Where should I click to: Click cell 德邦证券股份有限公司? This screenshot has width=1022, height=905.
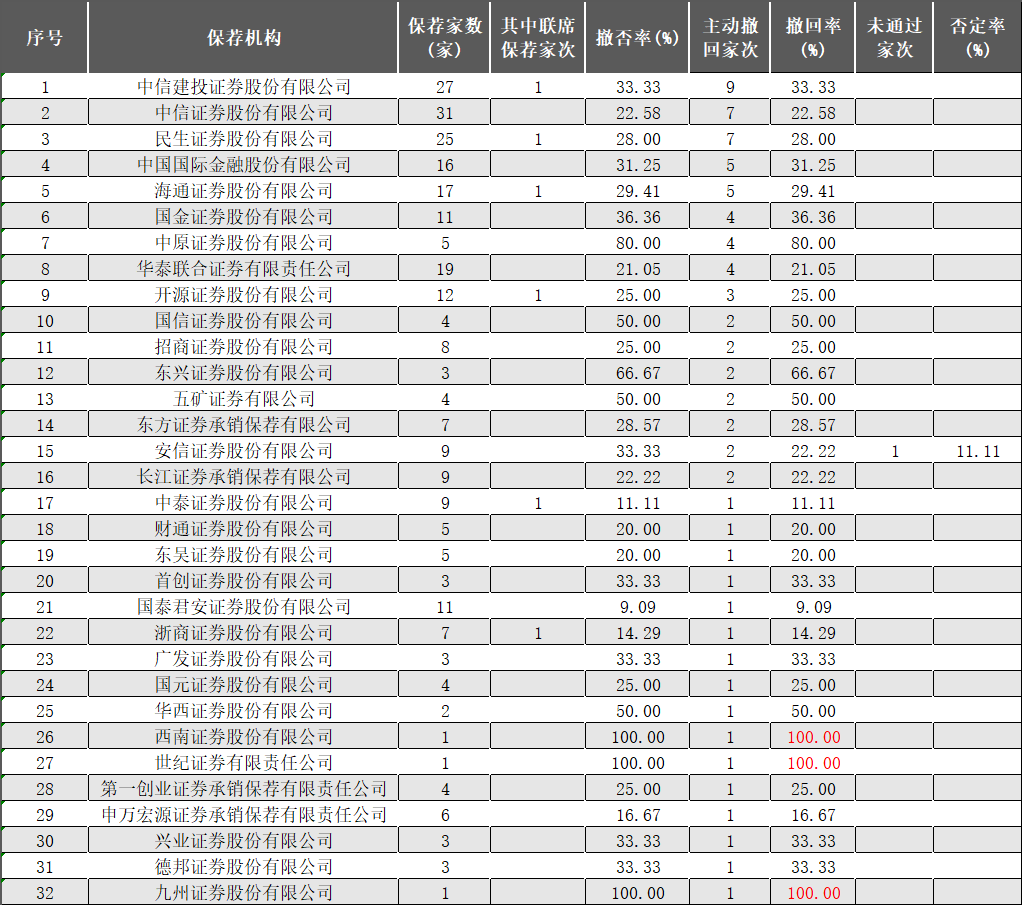point(243,867)
